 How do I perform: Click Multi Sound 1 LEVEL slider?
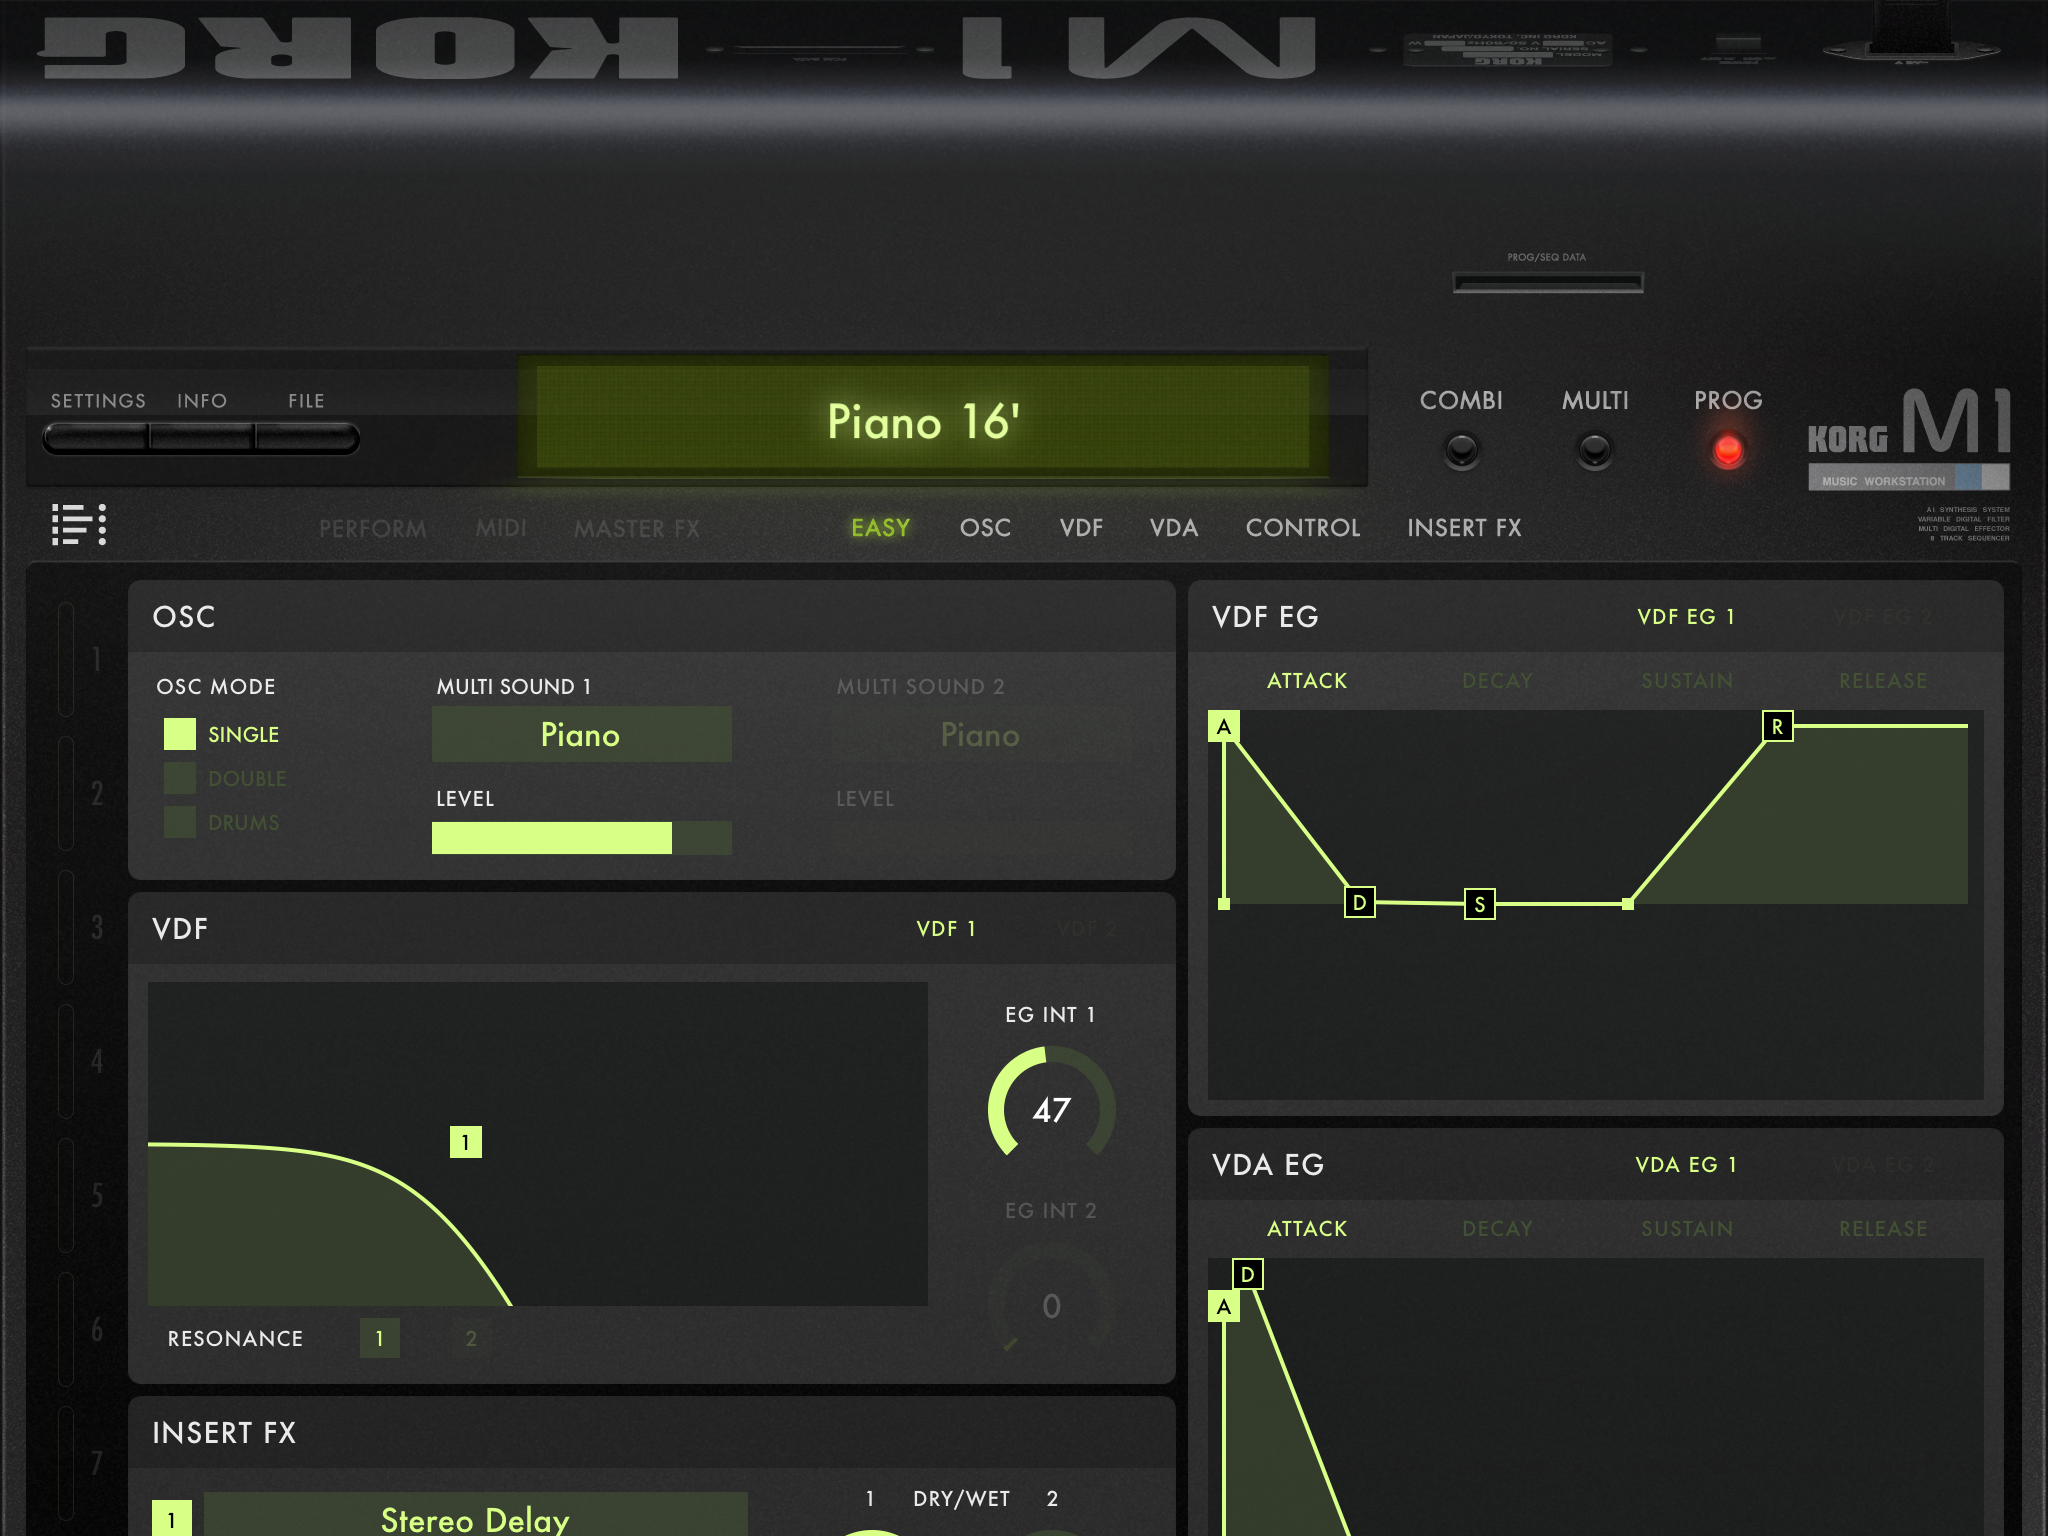point(581,838)
